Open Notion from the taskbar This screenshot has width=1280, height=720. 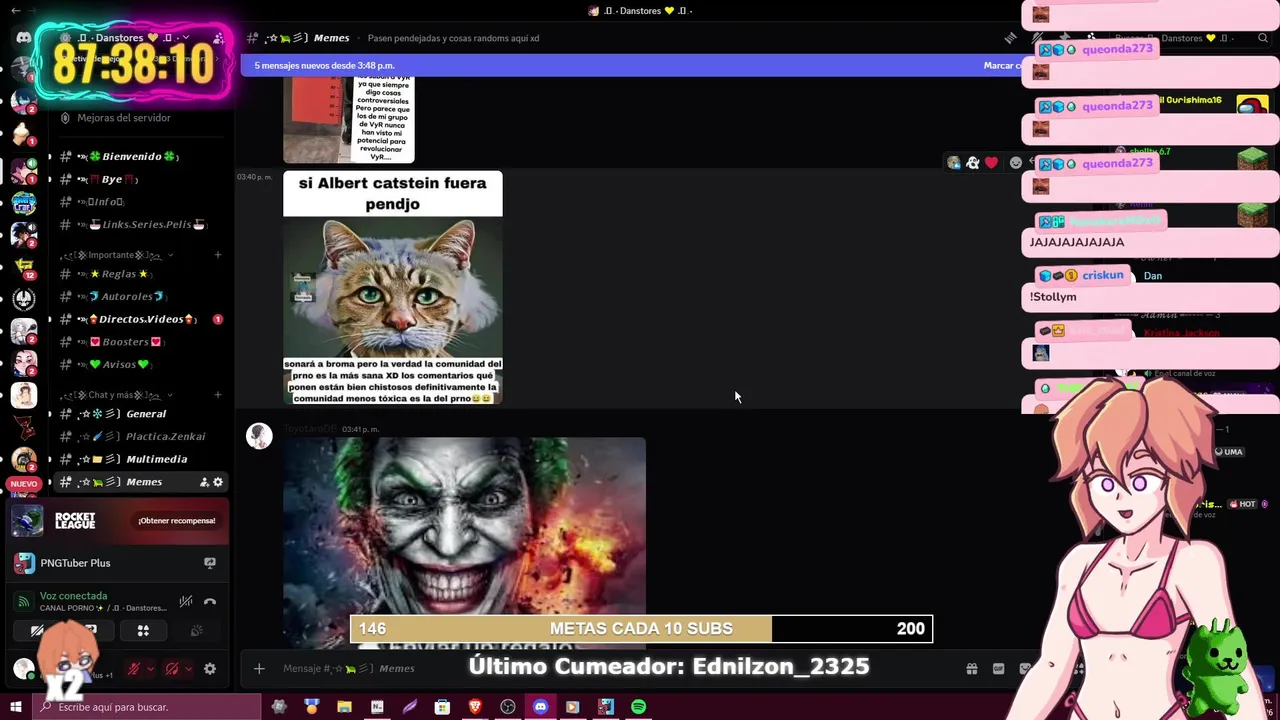click(377, 707)
